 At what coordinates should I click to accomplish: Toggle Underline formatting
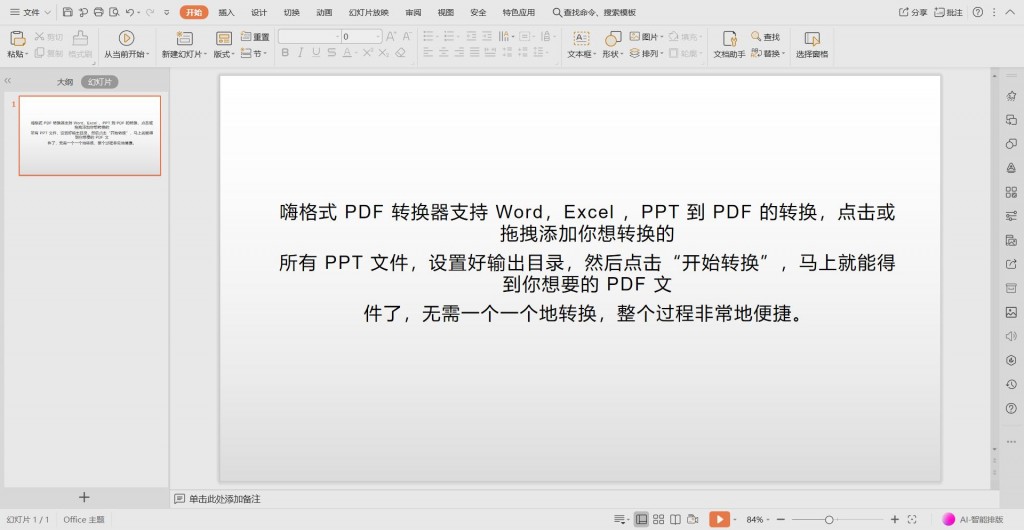coord(316,53)
